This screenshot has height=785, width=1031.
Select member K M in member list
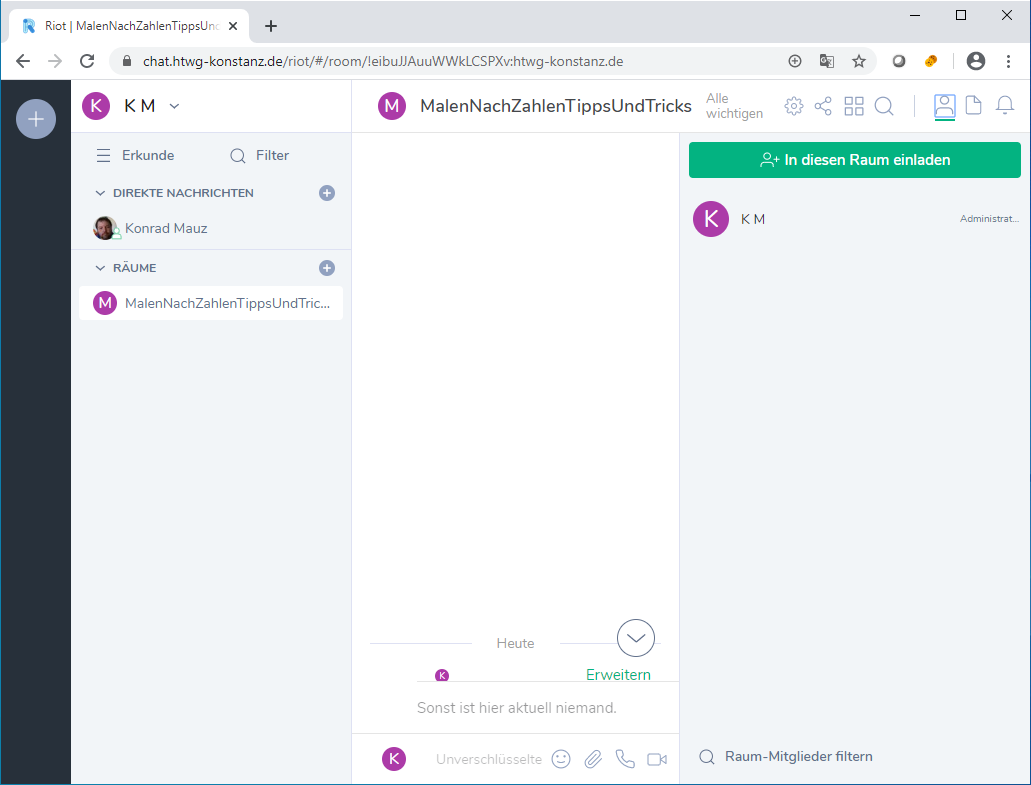pyautogui.click(x=855, y=219)
